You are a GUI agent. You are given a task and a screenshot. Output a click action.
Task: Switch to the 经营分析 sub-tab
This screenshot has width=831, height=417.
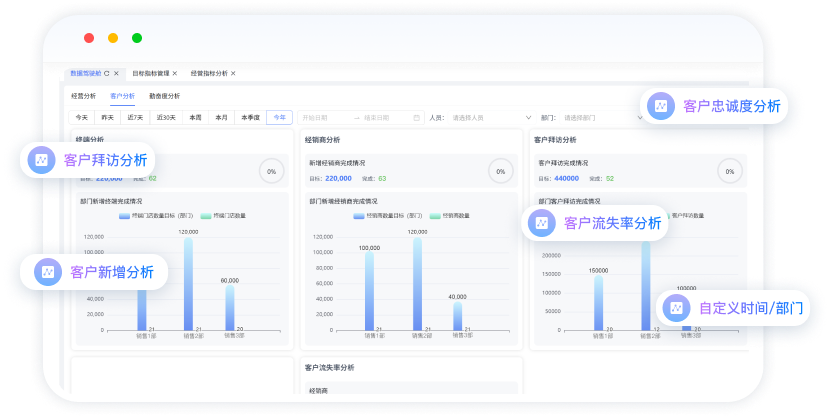point(84,96)
